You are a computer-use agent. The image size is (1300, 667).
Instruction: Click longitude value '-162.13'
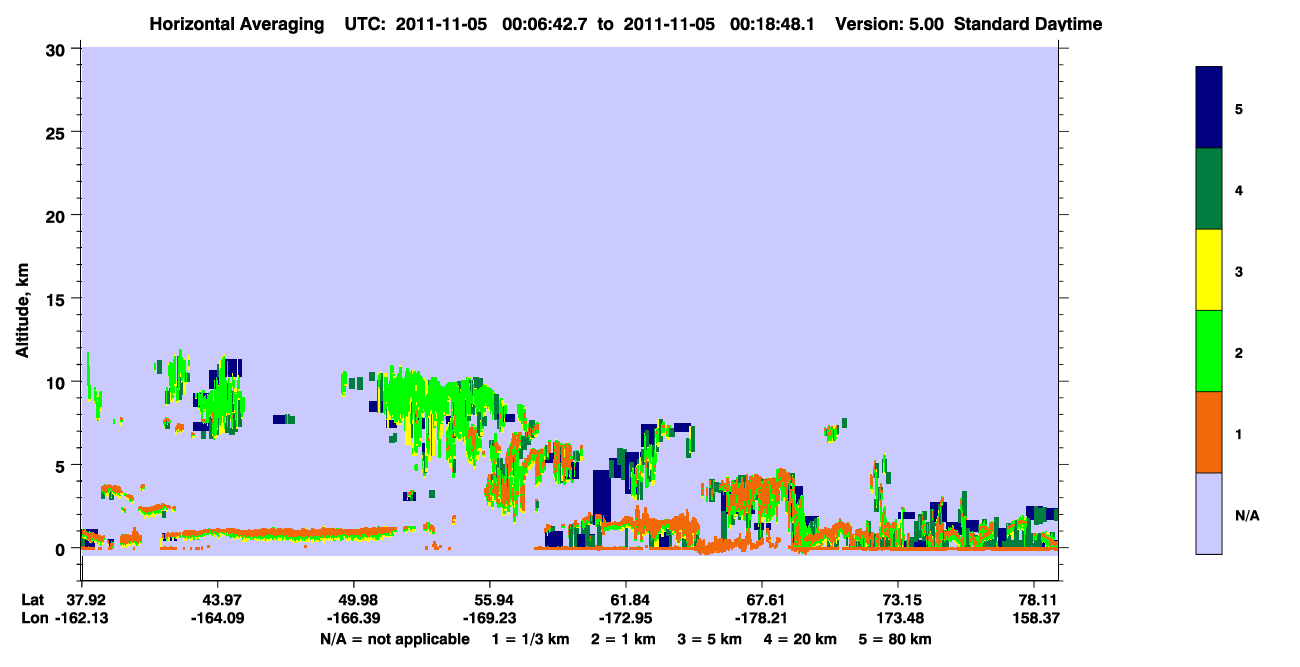(84, 619)
